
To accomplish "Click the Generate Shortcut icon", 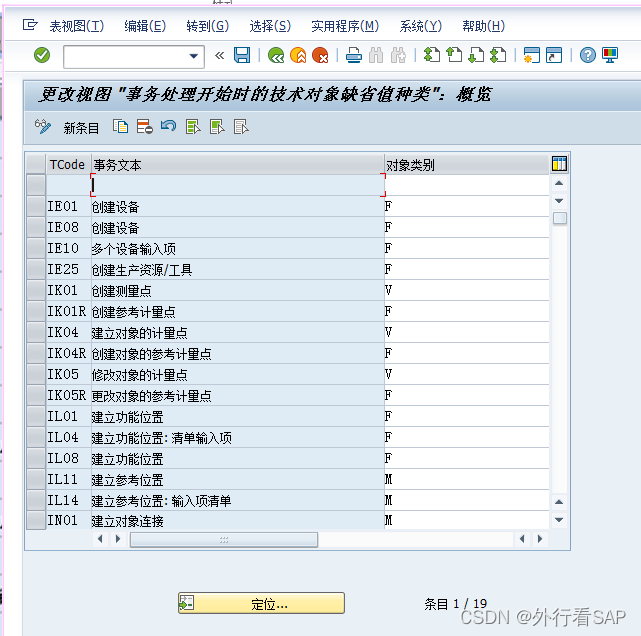I will coord(554,55).
